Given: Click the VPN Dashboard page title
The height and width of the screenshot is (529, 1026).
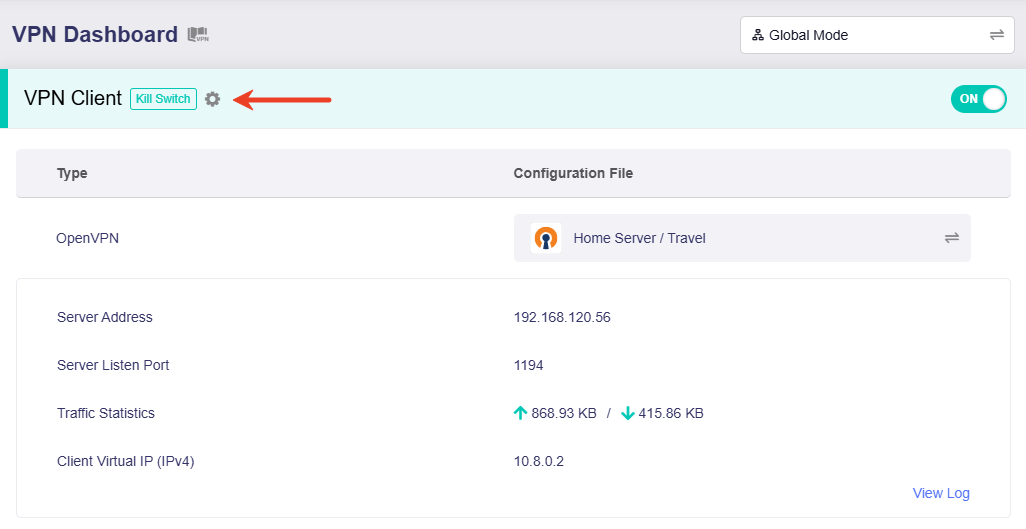Looking at the screenshot, I should pyautogui.click(x=95, y=35).
